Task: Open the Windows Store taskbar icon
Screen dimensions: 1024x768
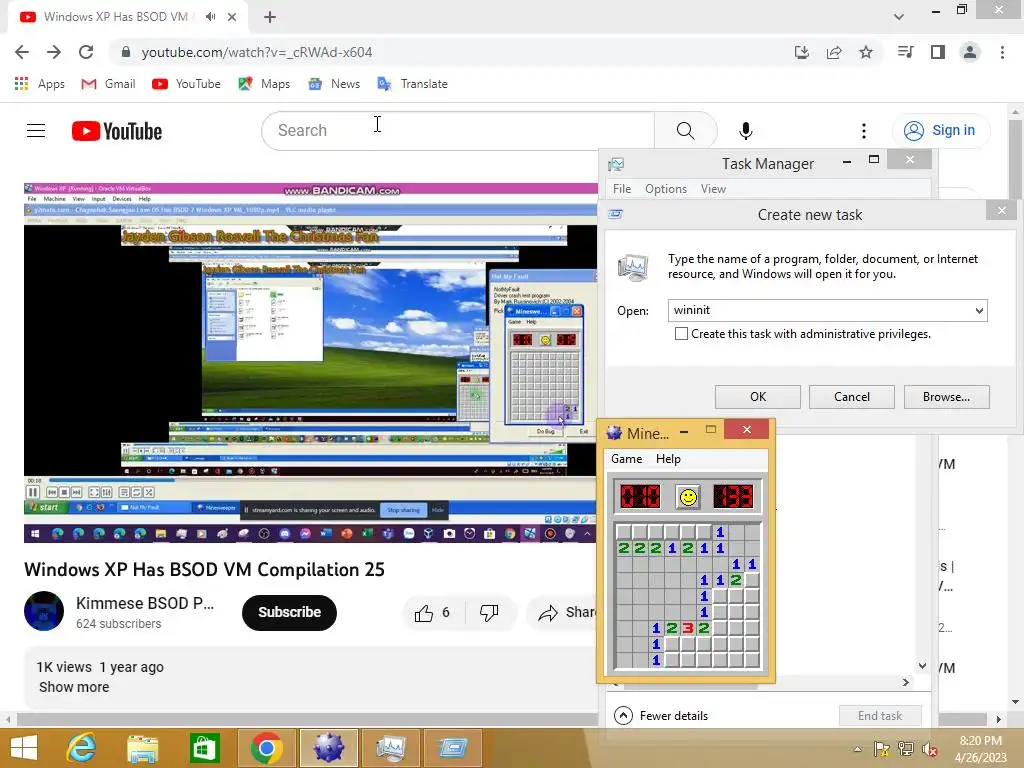Action: [204, 748]
